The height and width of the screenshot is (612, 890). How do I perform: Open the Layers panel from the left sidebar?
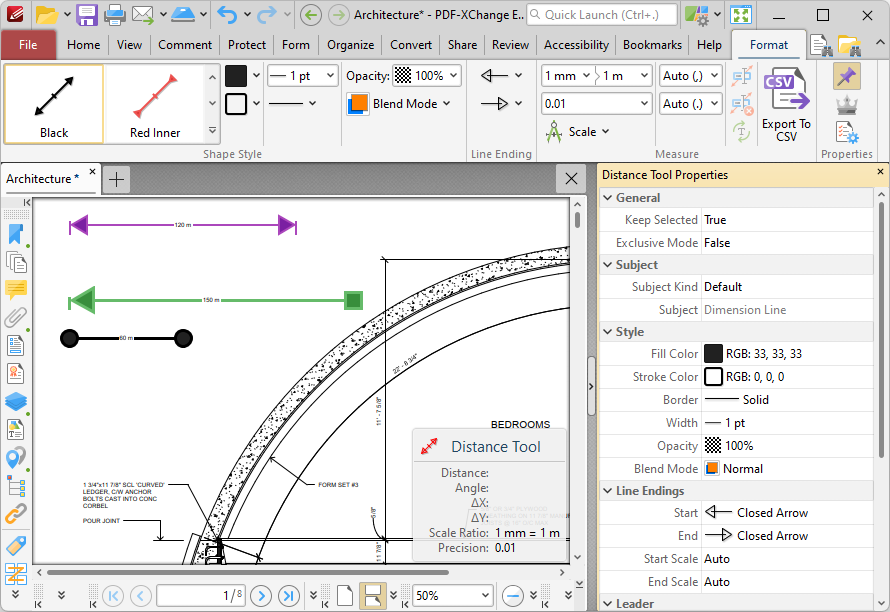[16, 401]
